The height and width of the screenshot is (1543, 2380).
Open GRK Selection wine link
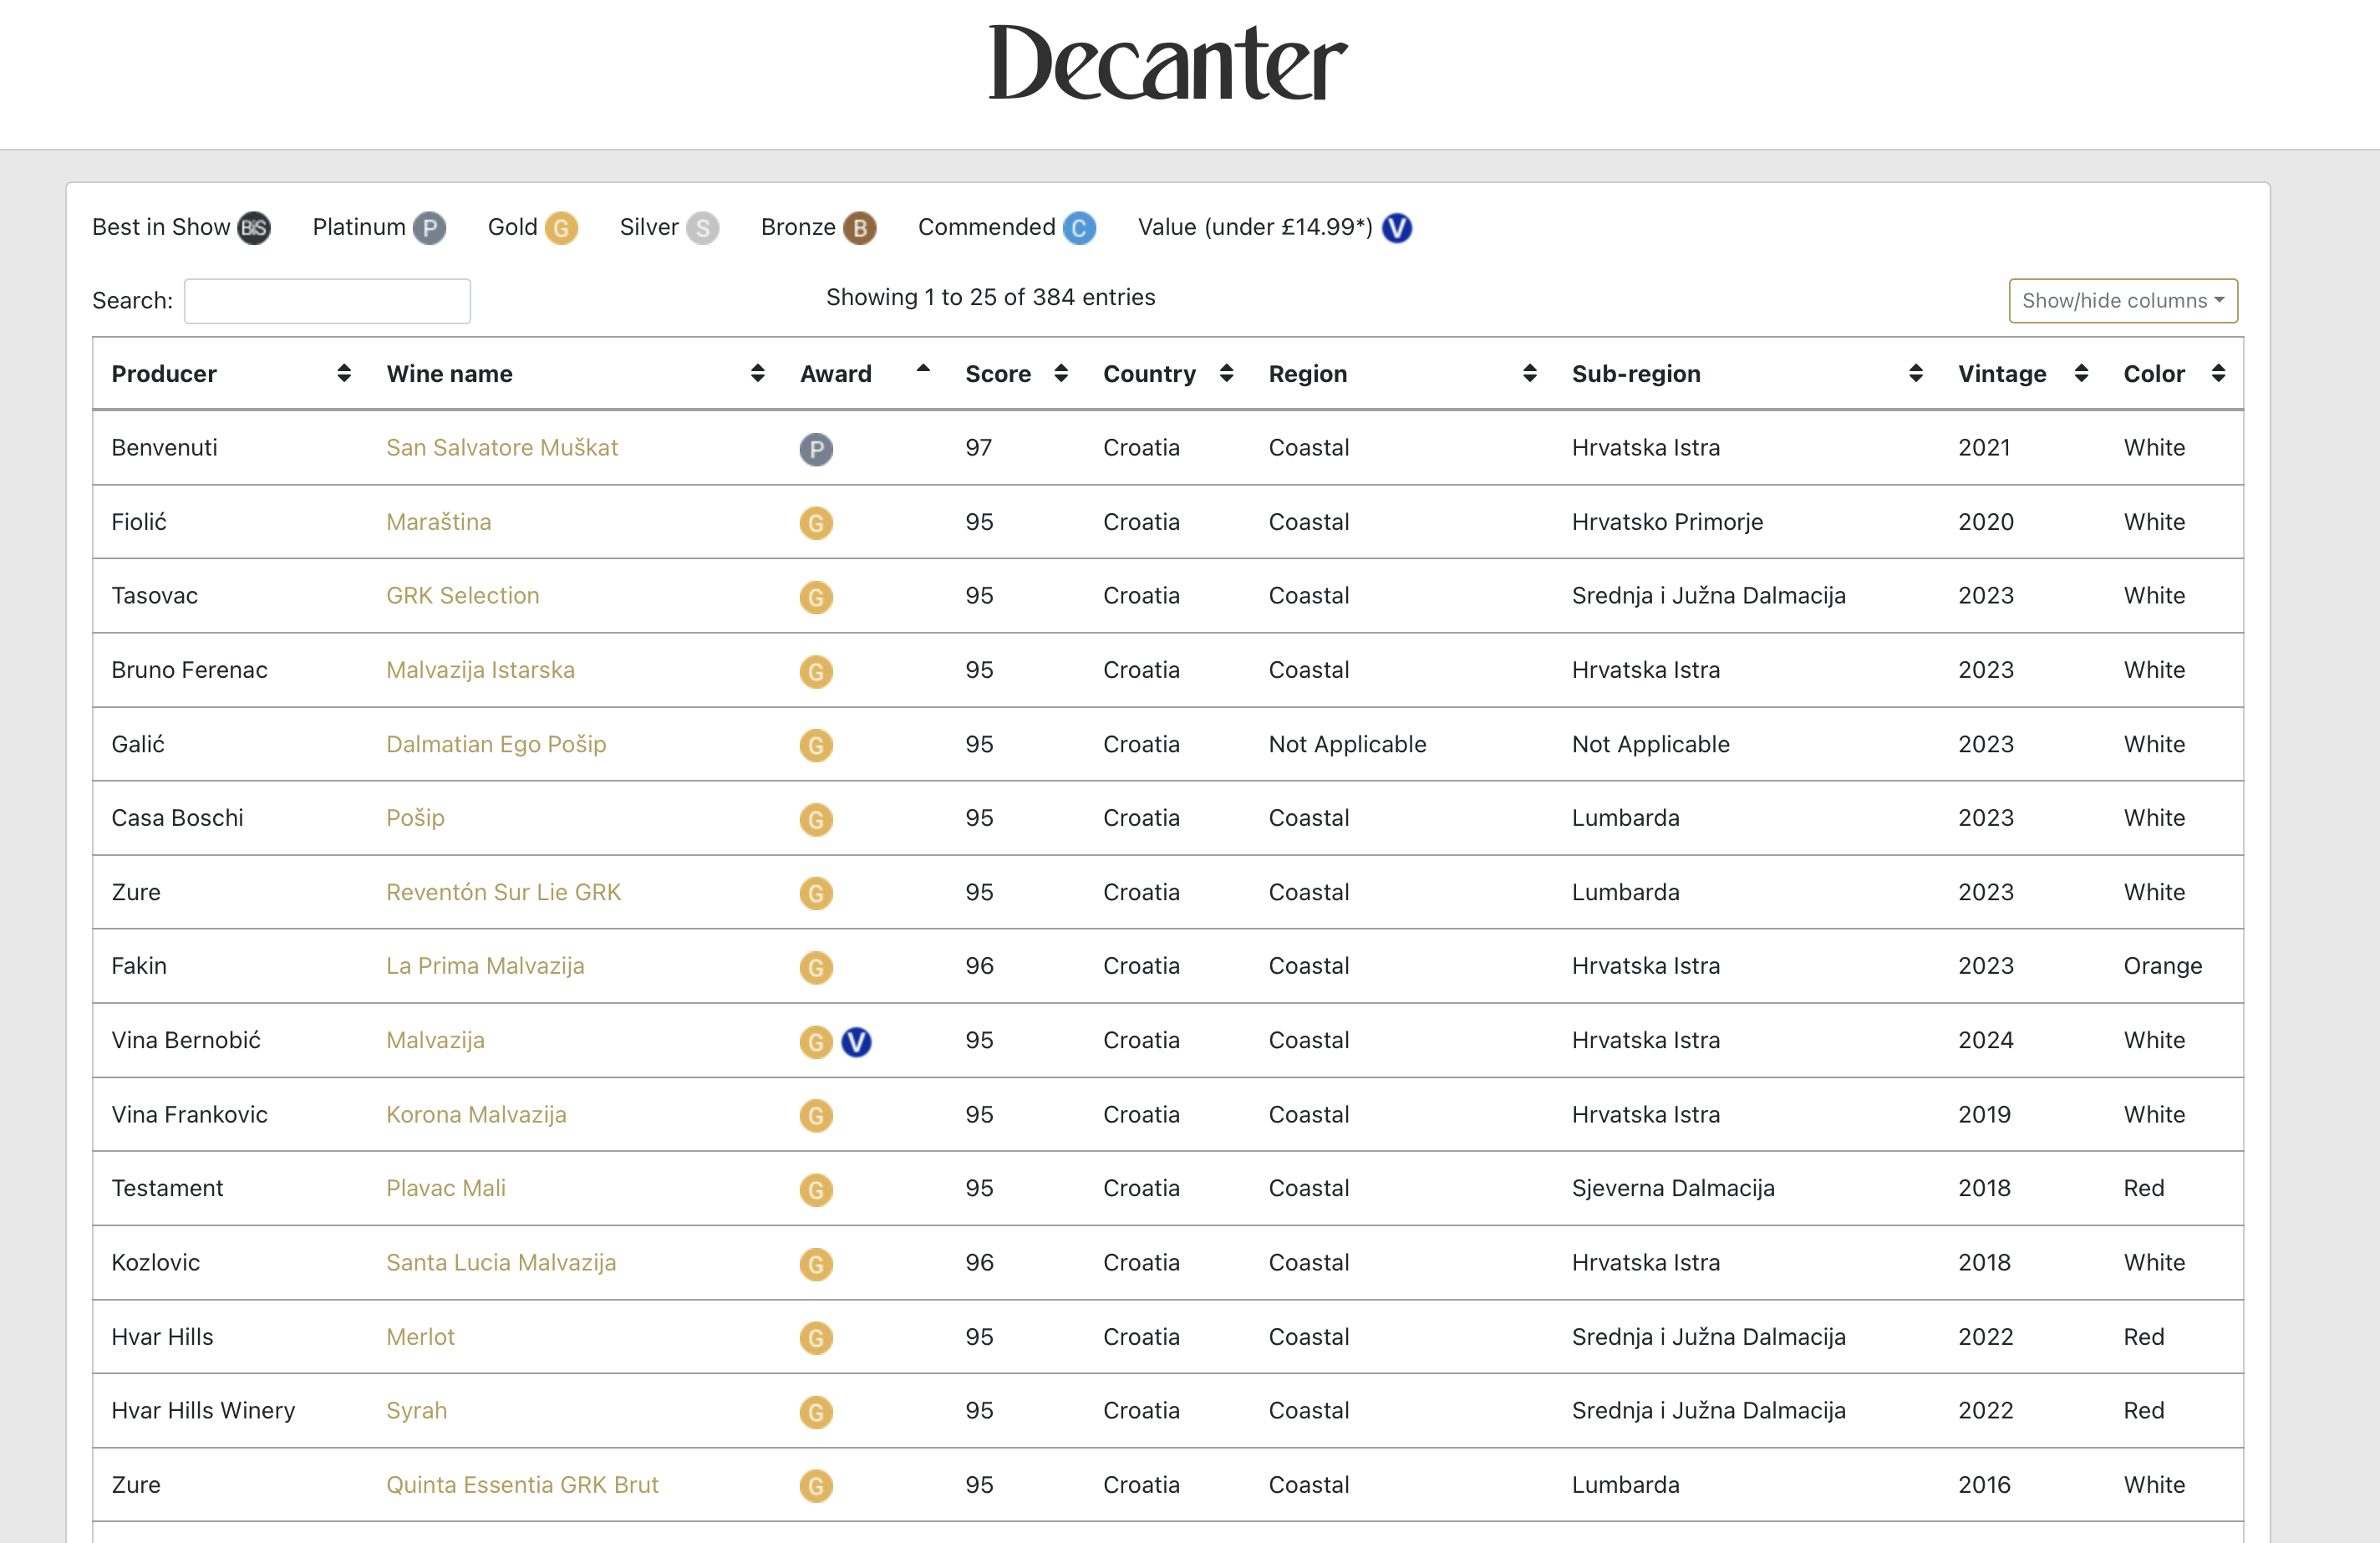[463, 595]
